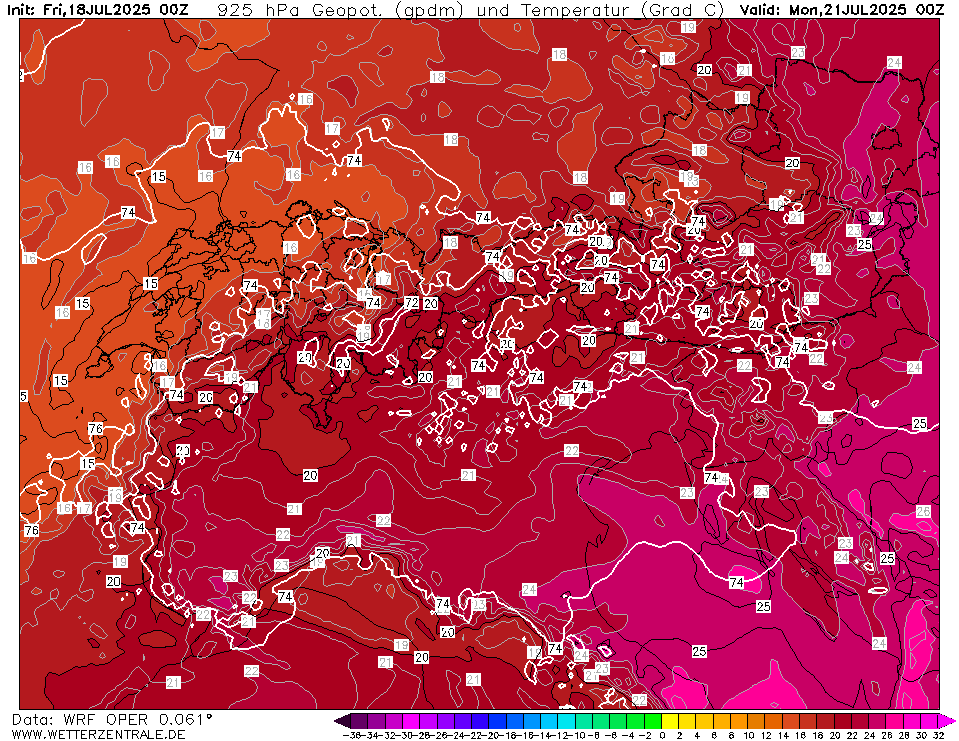Click the dark purple swatch between -38 and -34
The height and width of the screenshot is (741, 959).
click(359, 721)
